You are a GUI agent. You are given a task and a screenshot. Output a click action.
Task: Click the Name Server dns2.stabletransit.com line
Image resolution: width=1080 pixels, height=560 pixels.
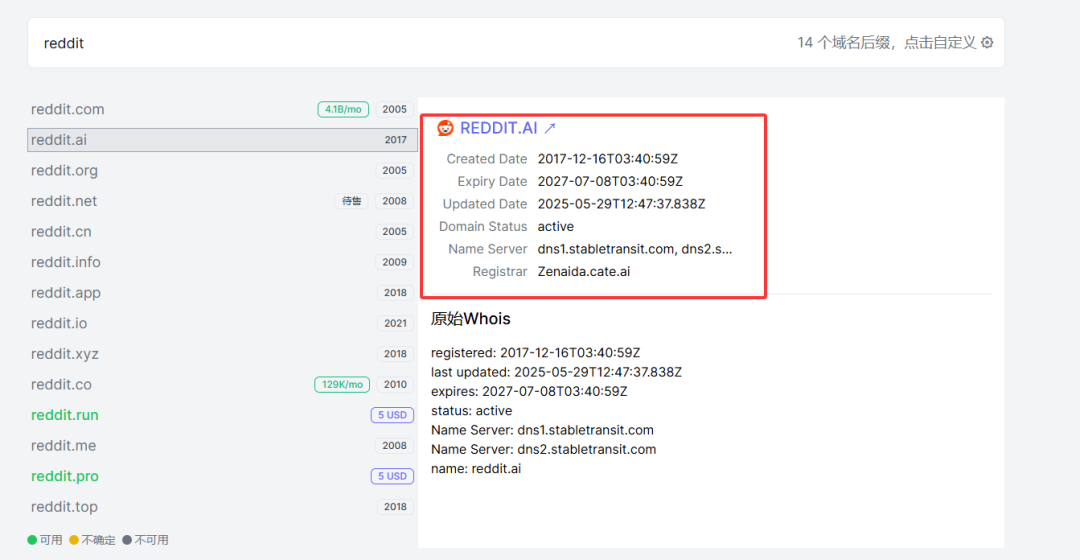(543, 449)
